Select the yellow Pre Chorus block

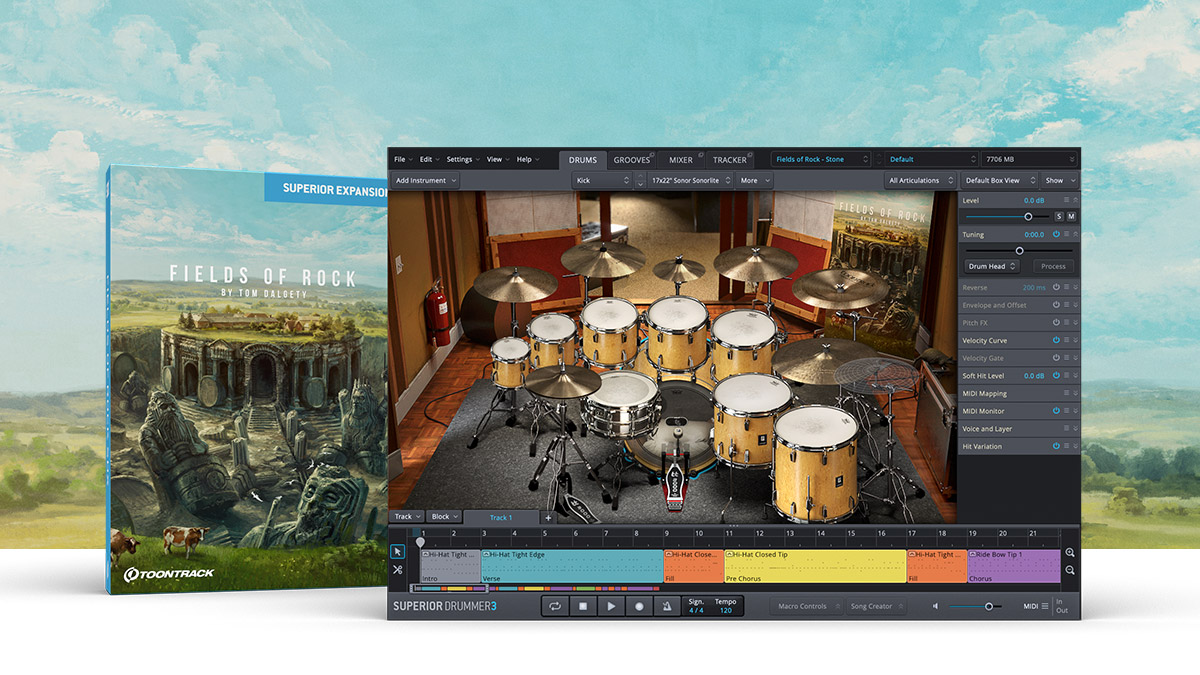(814, 566)
